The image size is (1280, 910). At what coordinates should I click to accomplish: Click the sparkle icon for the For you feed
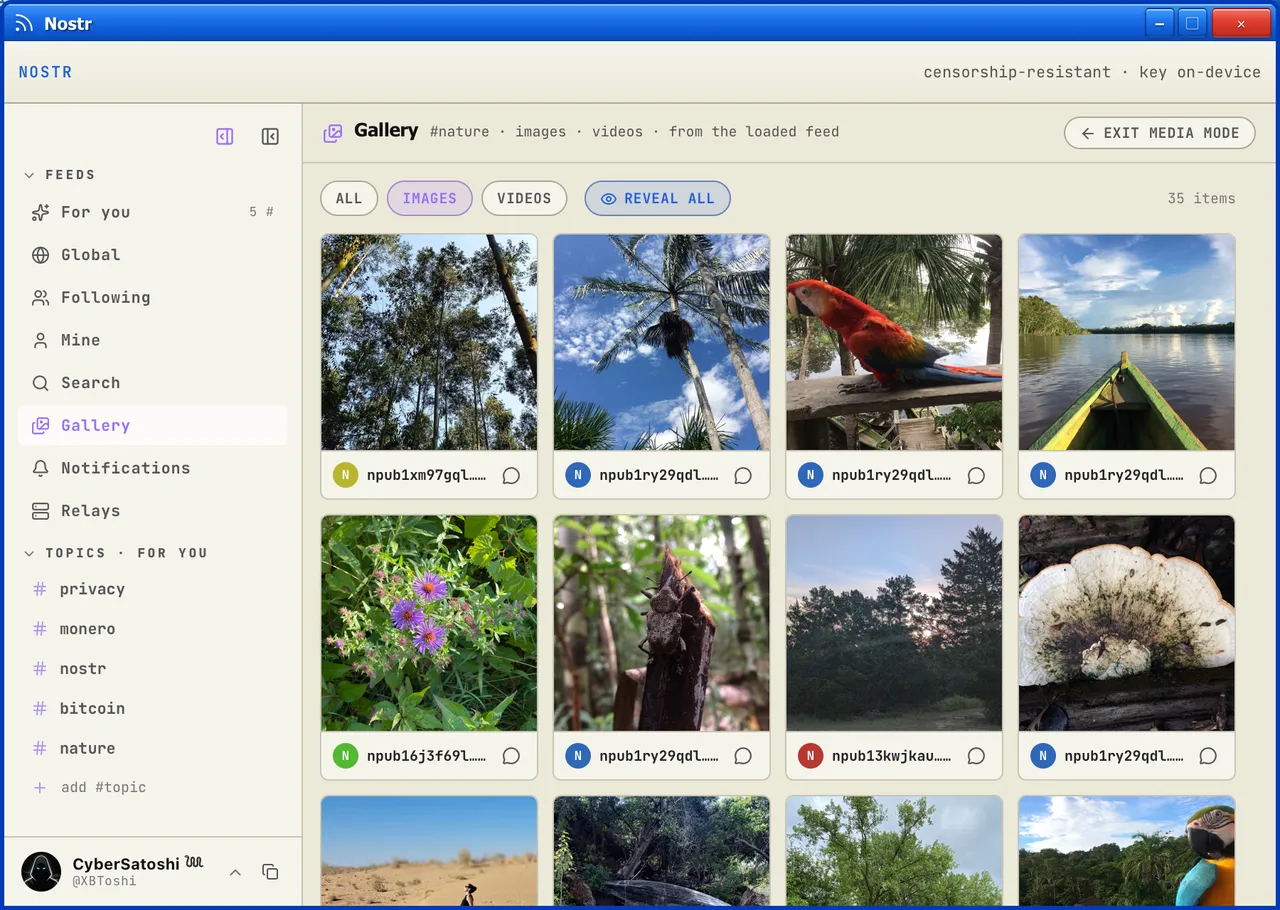40,212
